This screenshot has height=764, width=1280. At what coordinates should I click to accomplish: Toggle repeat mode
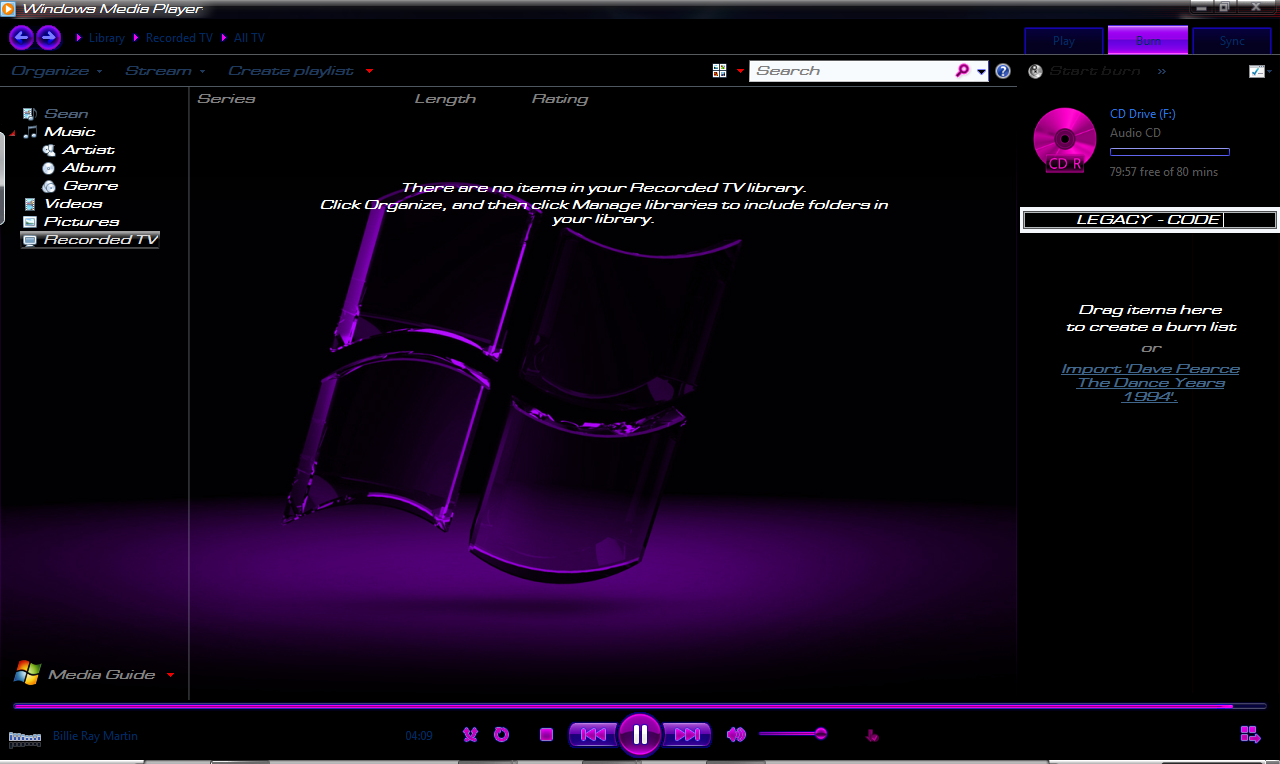click(502, 735)
